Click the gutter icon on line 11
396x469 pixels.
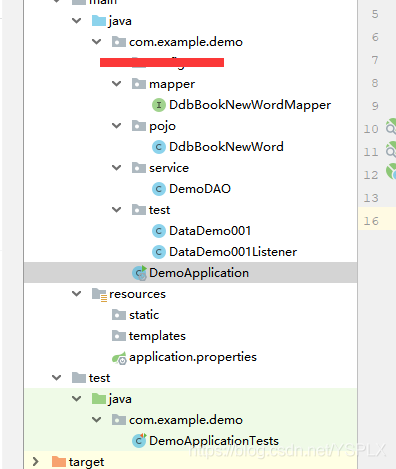click(391, 149)
